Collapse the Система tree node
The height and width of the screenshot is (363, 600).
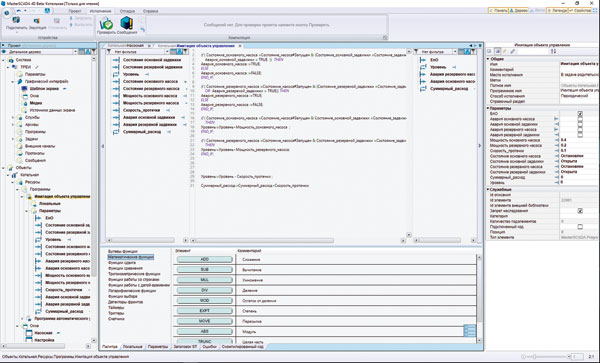[3, 60]
